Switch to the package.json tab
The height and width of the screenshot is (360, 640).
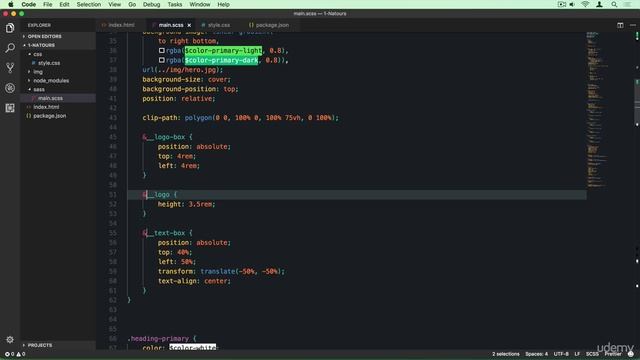tap(272, 25)
